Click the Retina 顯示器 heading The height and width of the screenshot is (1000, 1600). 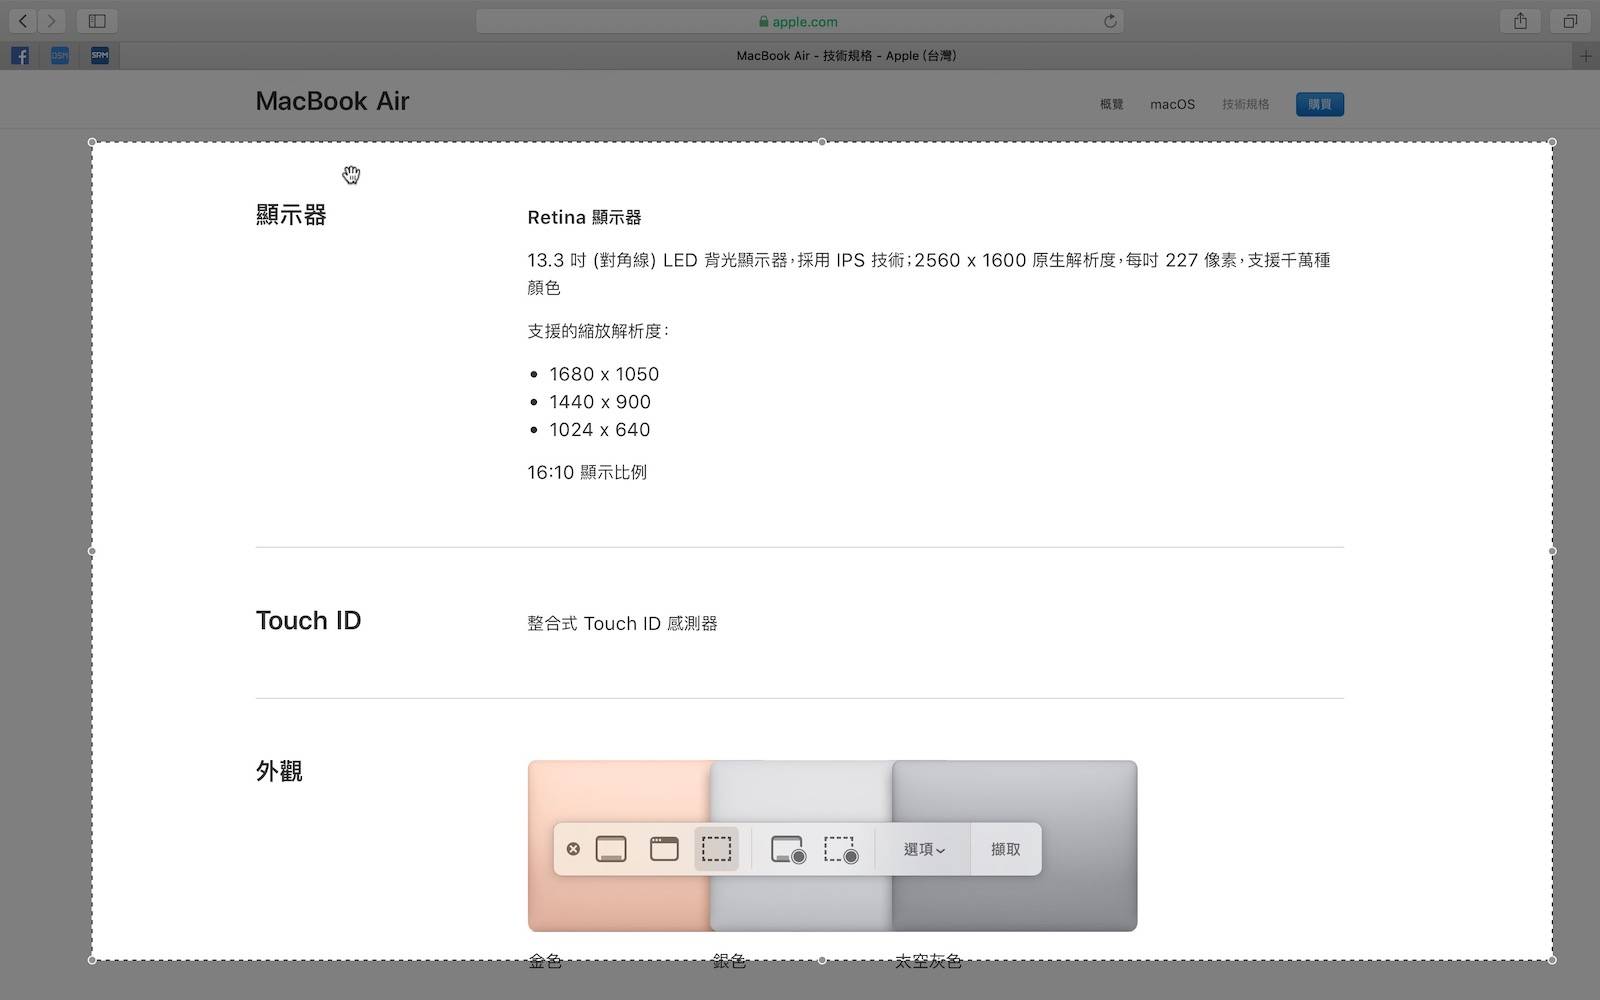point(584,217)
